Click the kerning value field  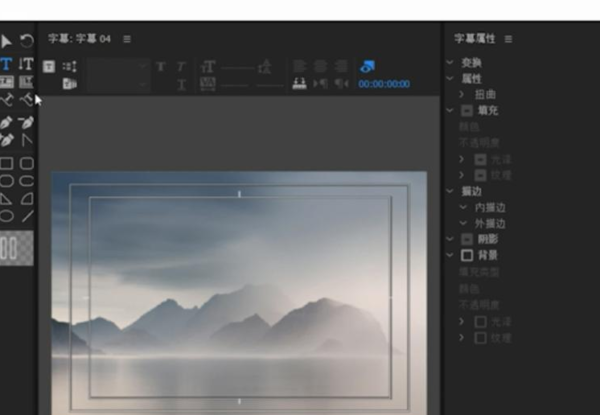235,85
